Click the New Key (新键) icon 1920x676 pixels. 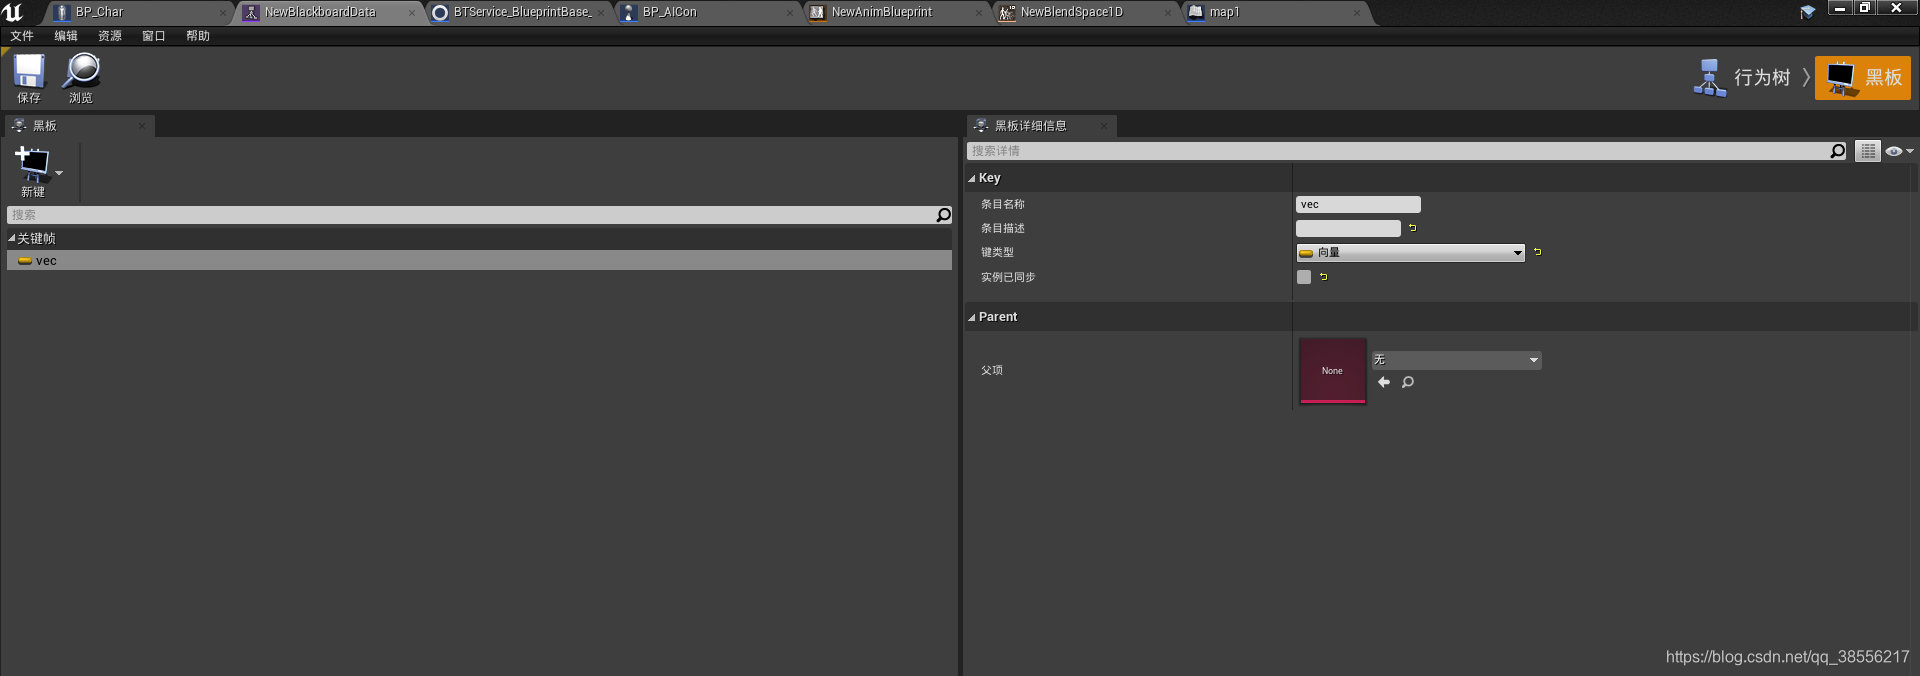pyautogui.click(x=32, y=171)
